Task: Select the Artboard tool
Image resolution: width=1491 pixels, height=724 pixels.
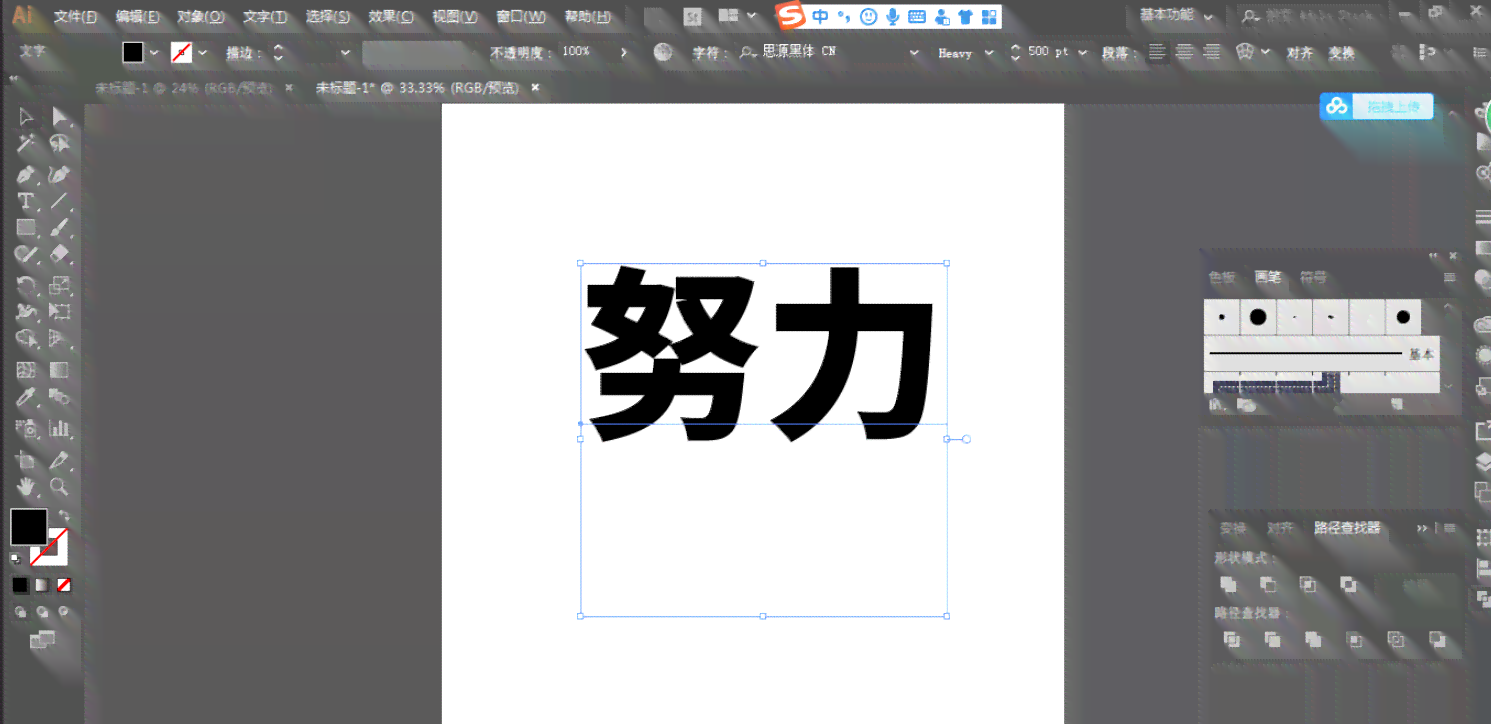Action: click(27, 461)
